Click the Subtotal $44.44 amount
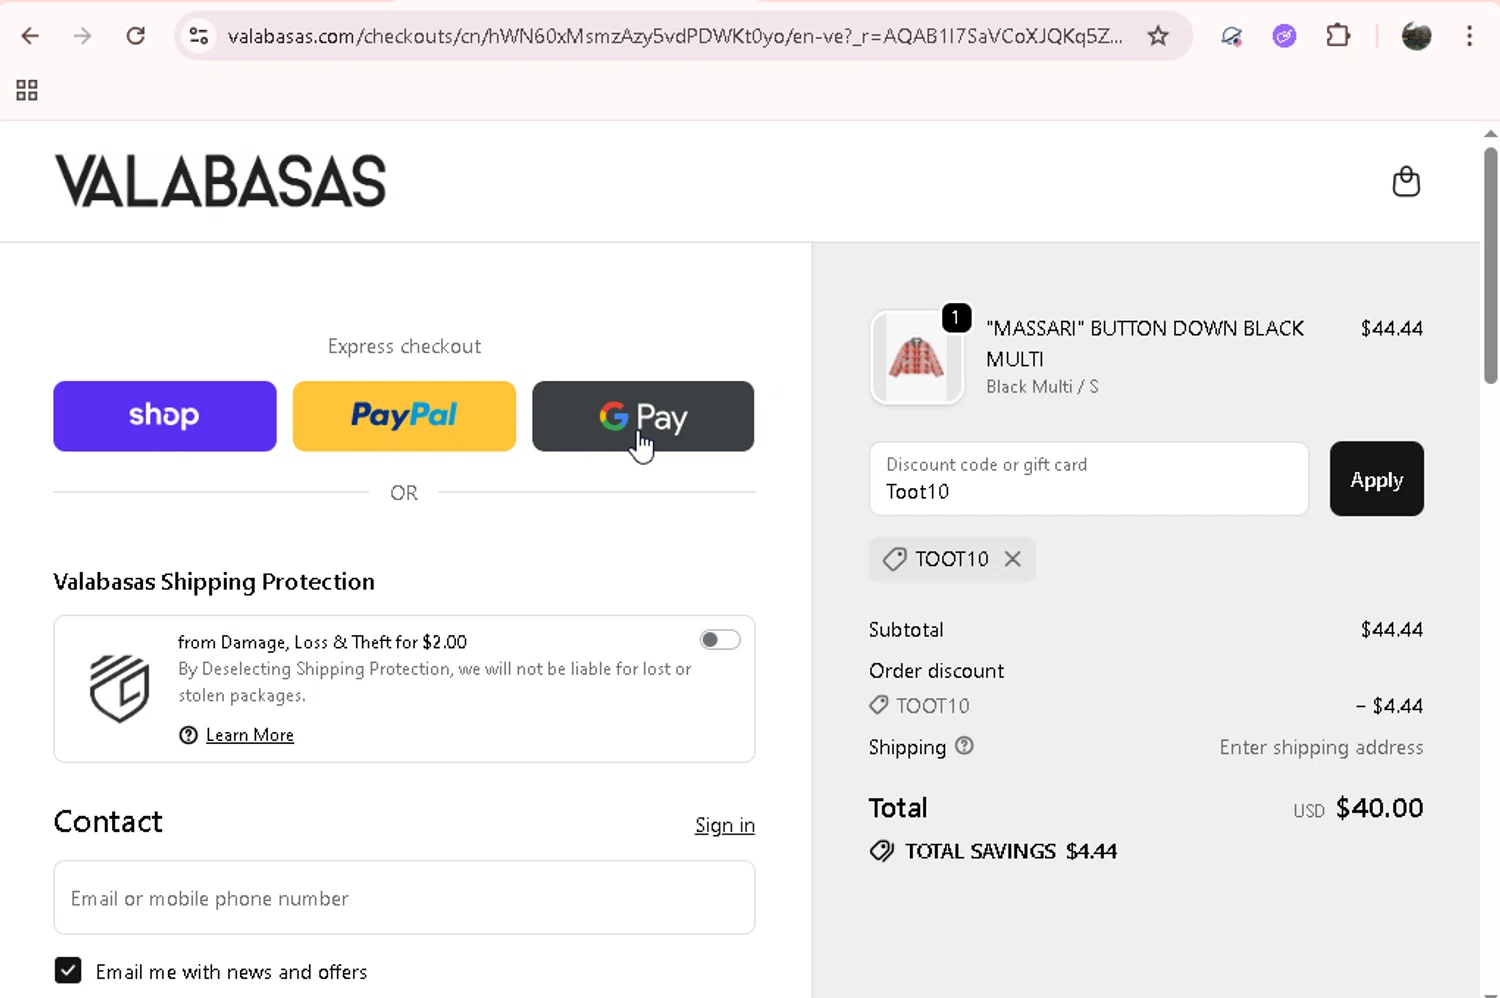The image size is (1500, 998). 1392,629
